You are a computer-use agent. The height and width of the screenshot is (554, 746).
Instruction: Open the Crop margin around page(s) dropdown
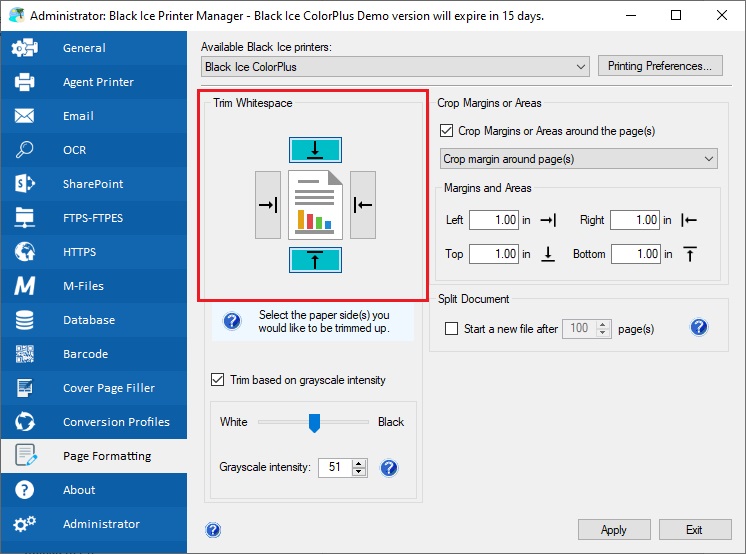coord(579,158)
